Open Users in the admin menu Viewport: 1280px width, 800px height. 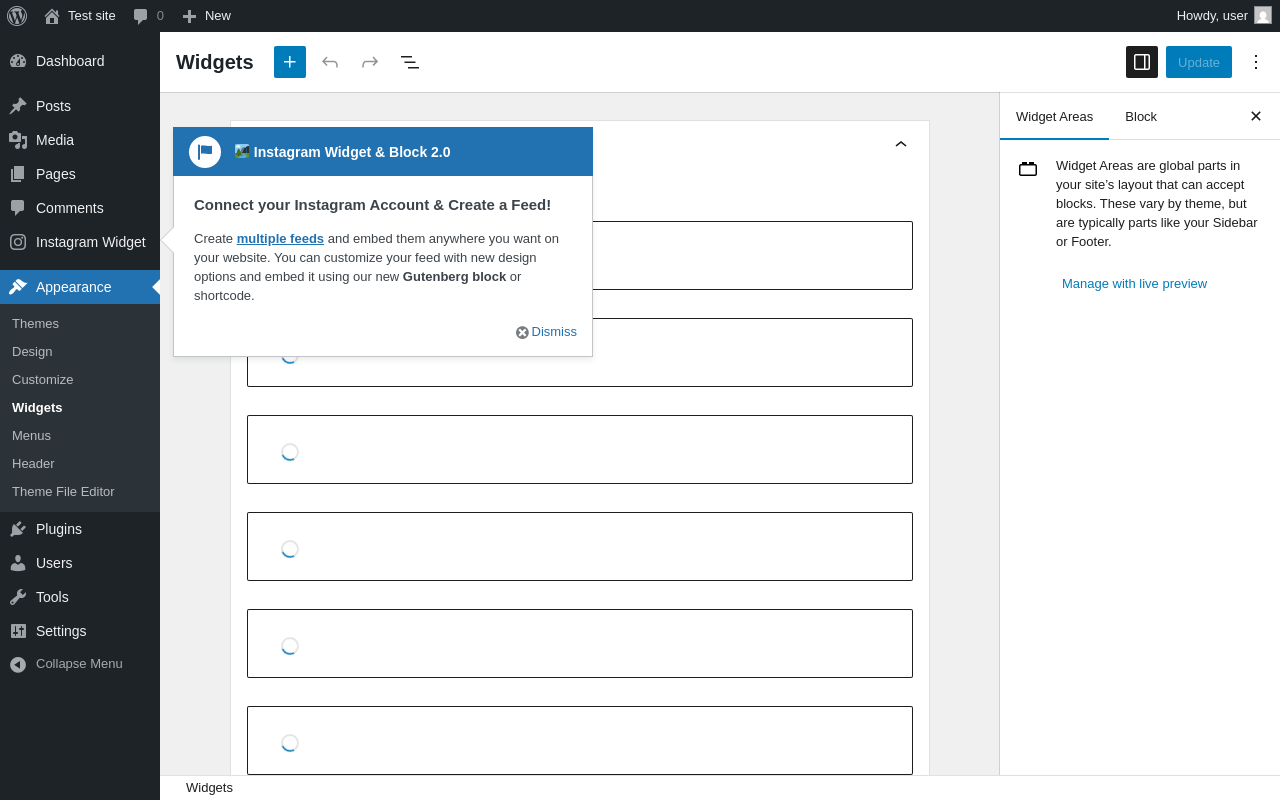click(80, 563)
